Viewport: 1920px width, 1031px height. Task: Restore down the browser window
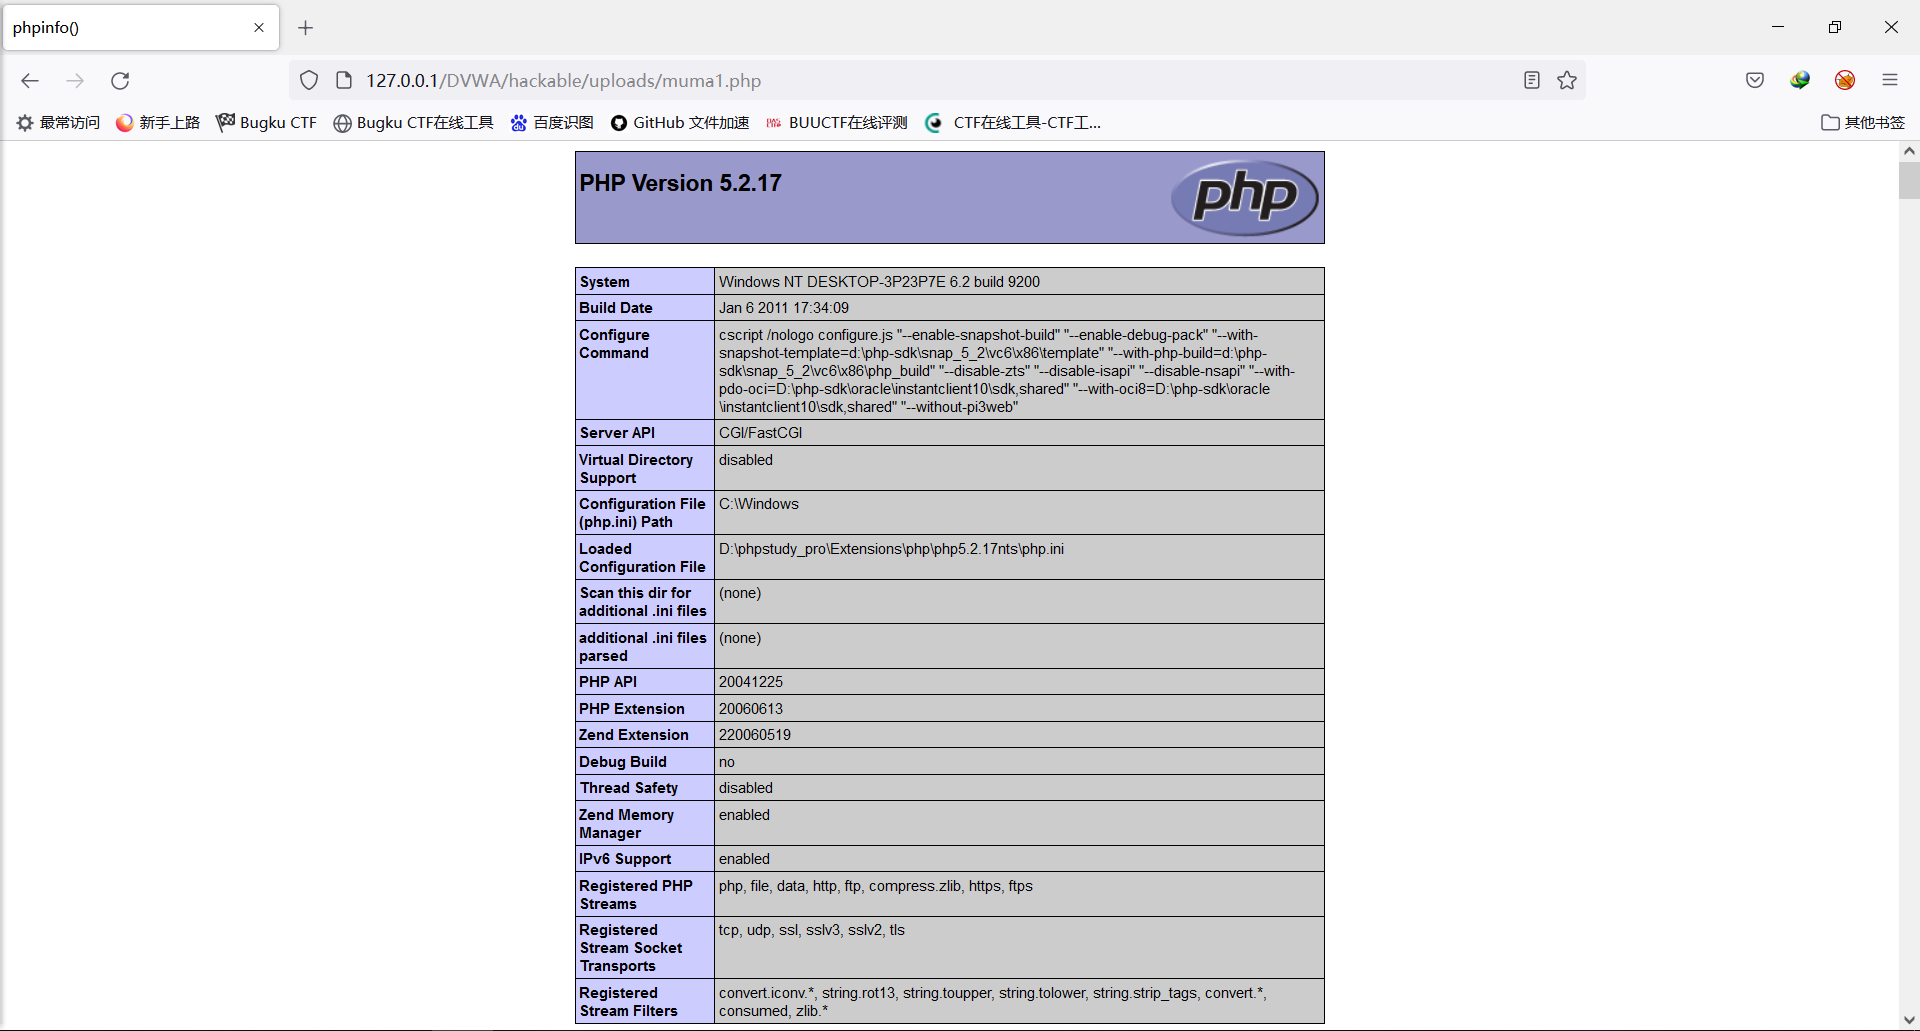tap(1835, 27)
